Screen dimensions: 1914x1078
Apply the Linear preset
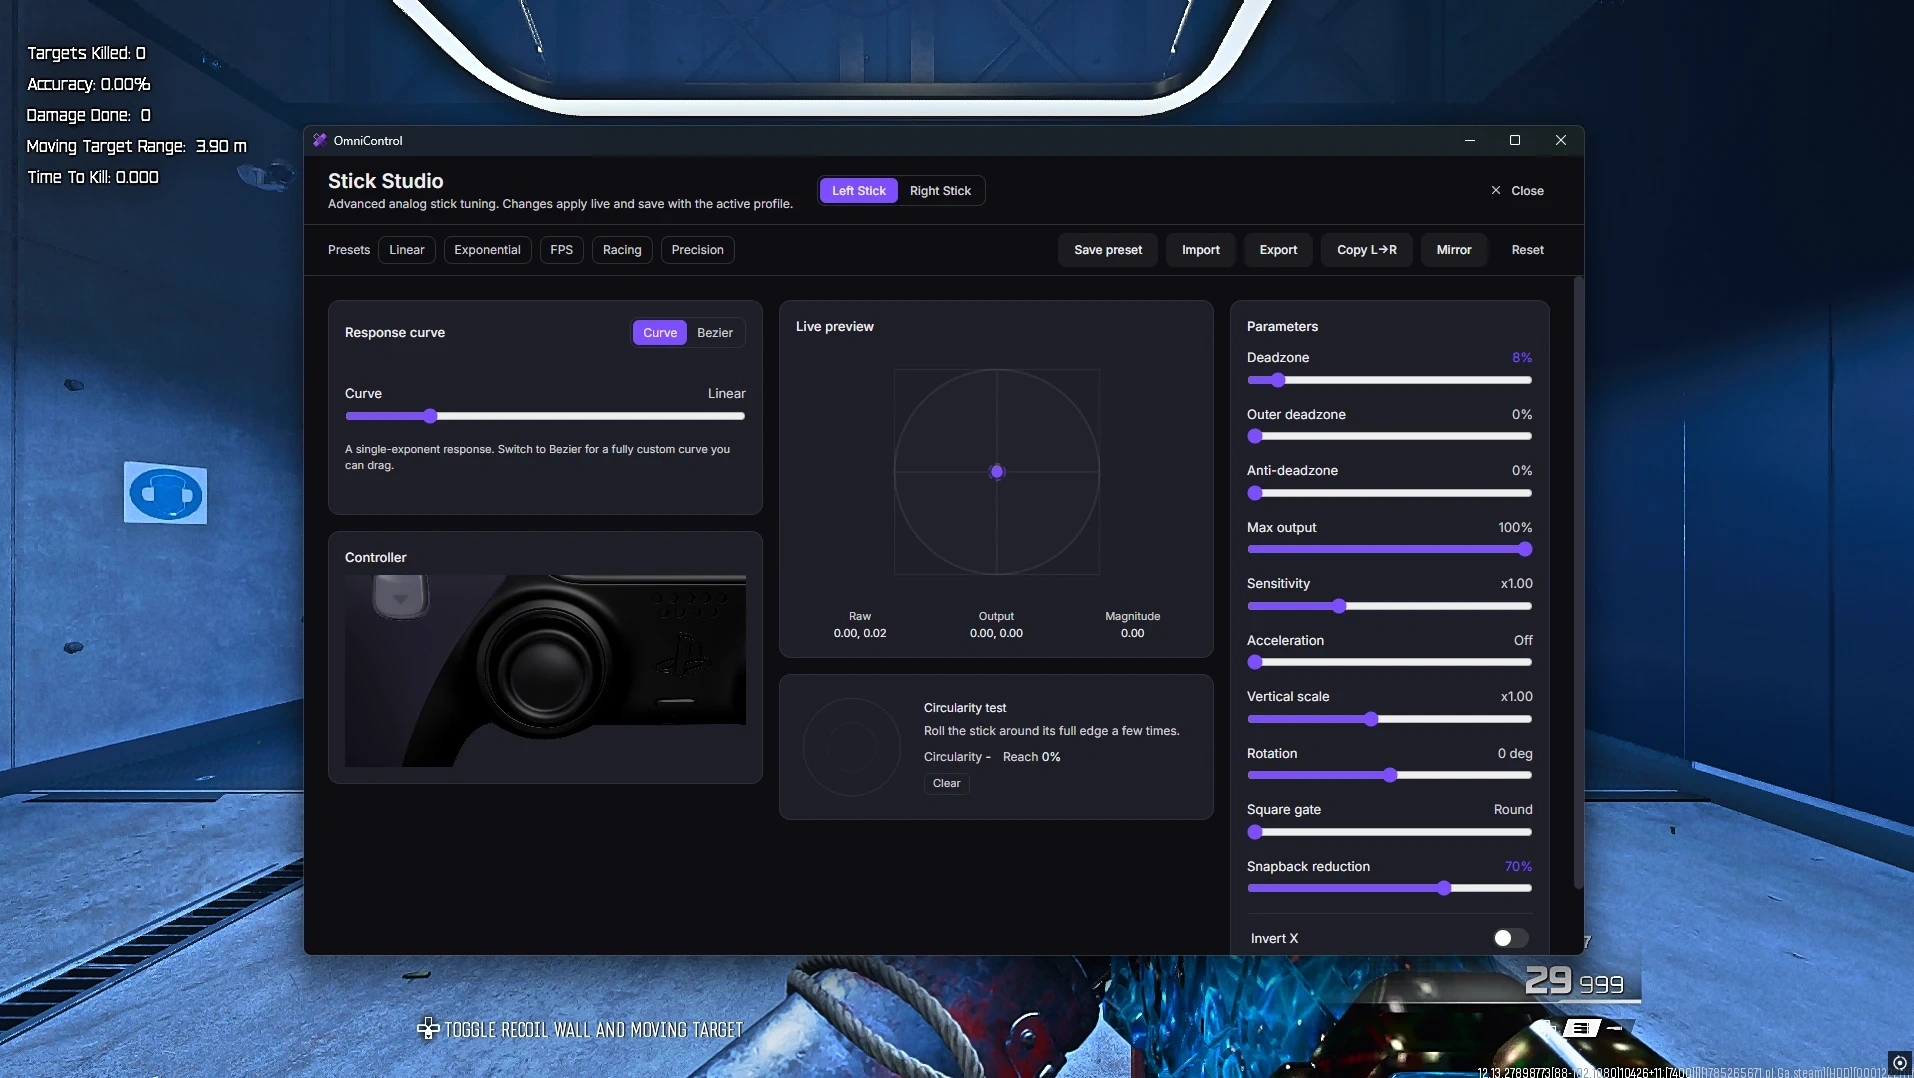tap(407, 250)
